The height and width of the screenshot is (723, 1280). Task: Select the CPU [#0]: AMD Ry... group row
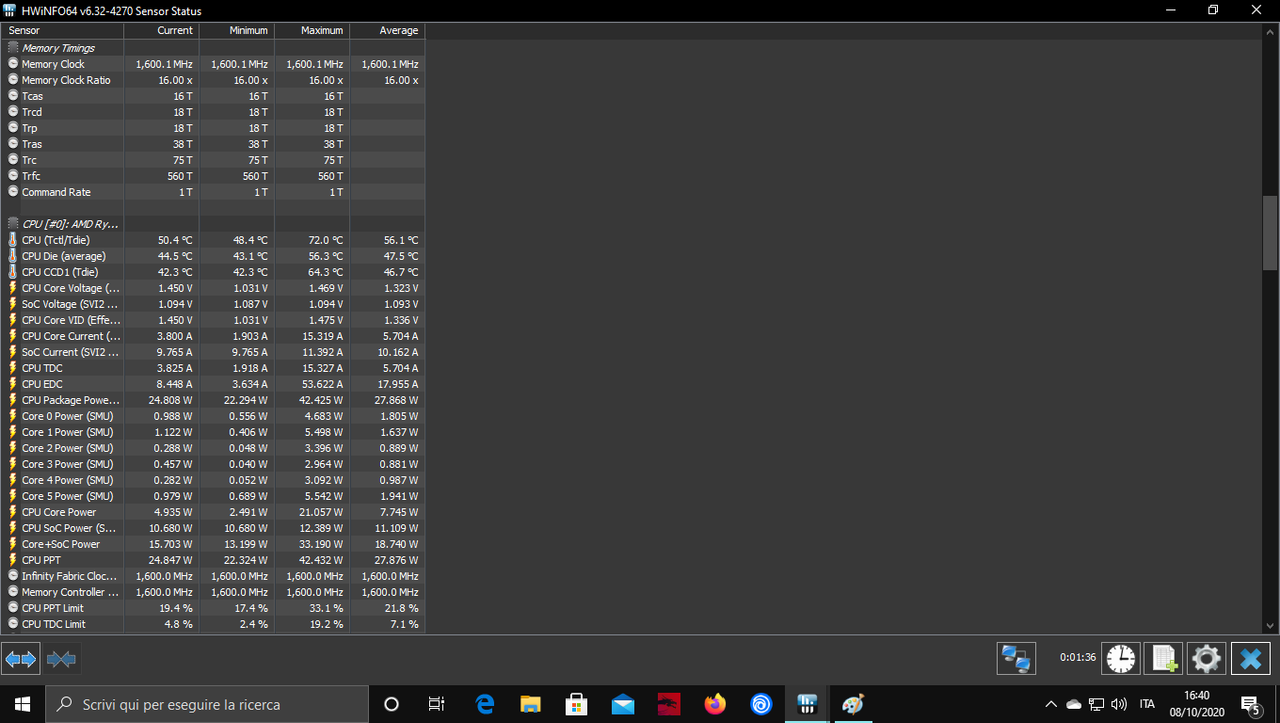[x=212, y=224]
